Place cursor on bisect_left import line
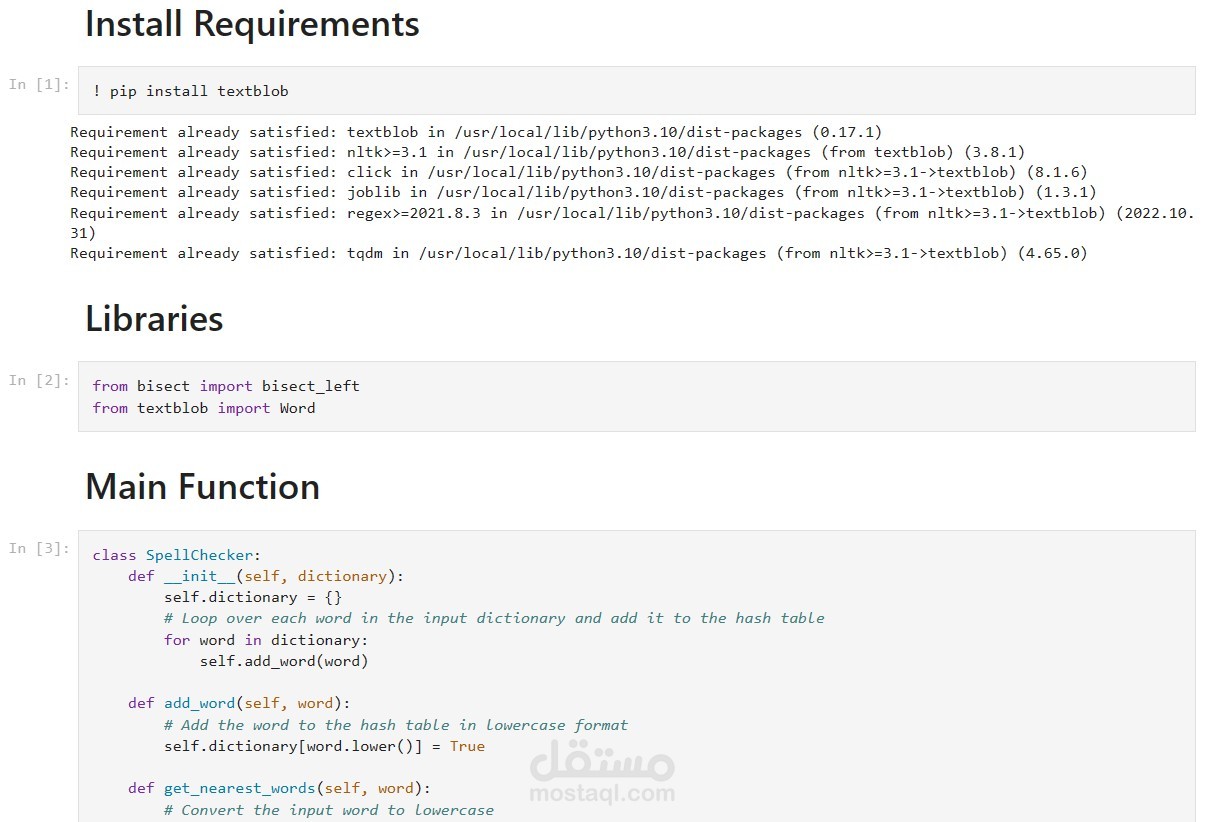 pyautogui.click(x=226, y=386)
